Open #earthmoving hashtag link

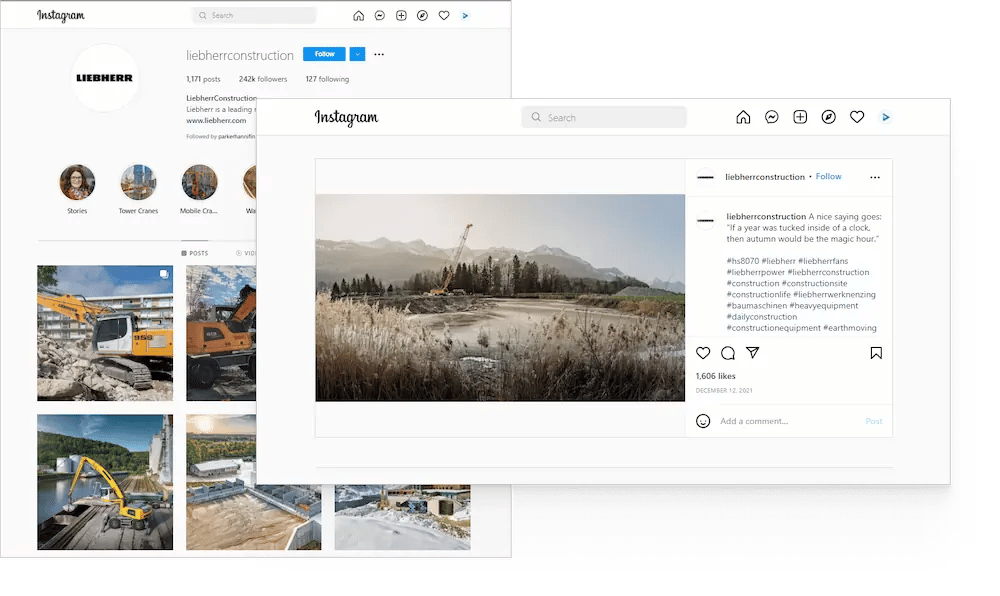click(x=849, y=328)
